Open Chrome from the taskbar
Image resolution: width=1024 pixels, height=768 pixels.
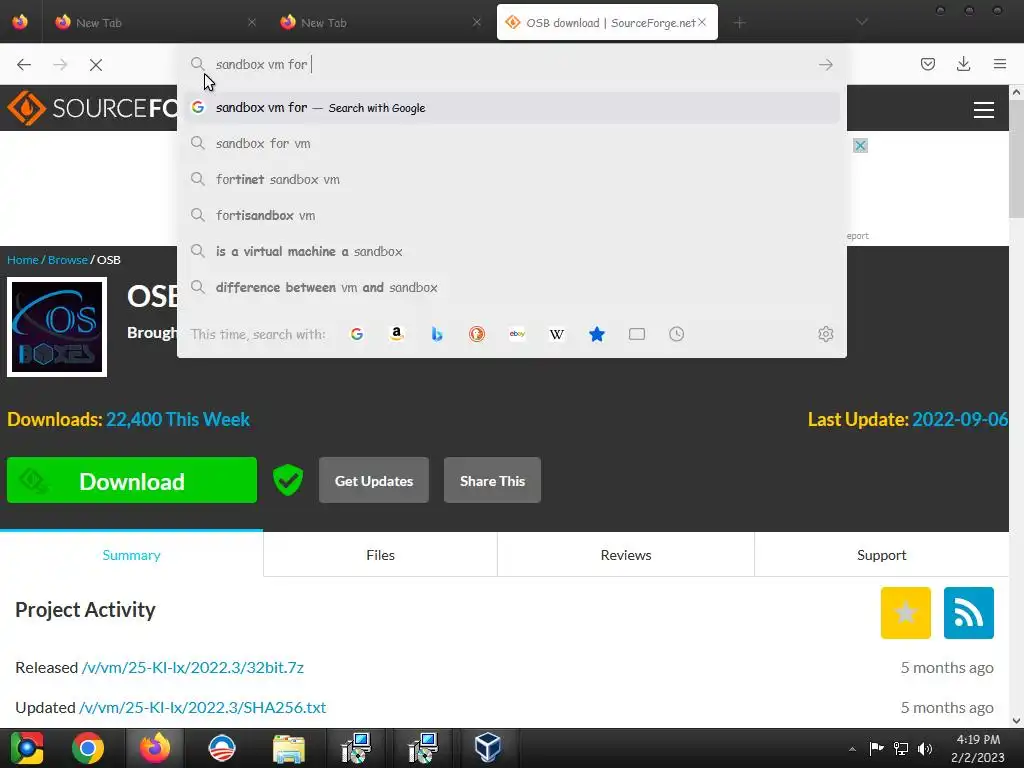click(88, 748)
